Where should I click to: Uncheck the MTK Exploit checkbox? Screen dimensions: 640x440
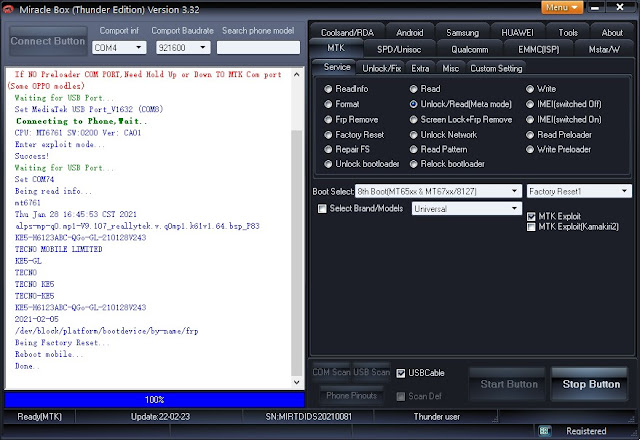531,216
